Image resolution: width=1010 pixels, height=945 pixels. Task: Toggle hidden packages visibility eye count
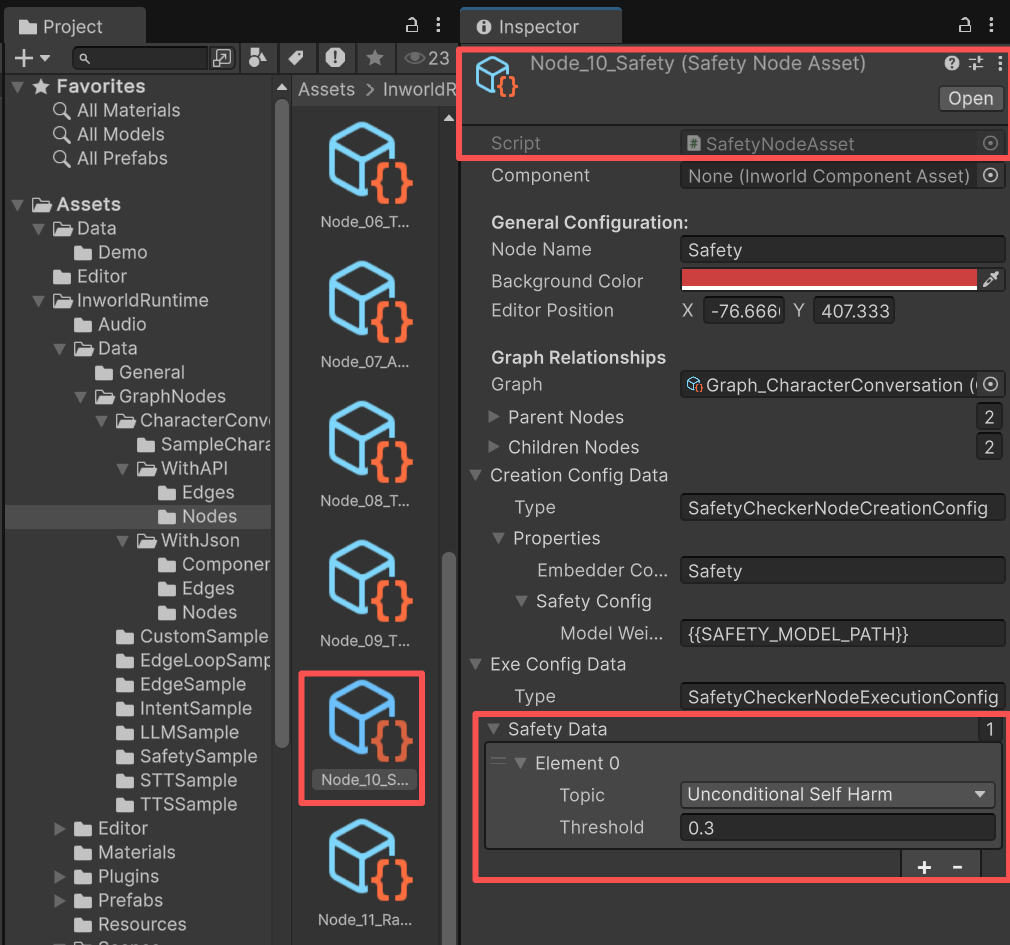pyautogui.click(x=426, y=58)
